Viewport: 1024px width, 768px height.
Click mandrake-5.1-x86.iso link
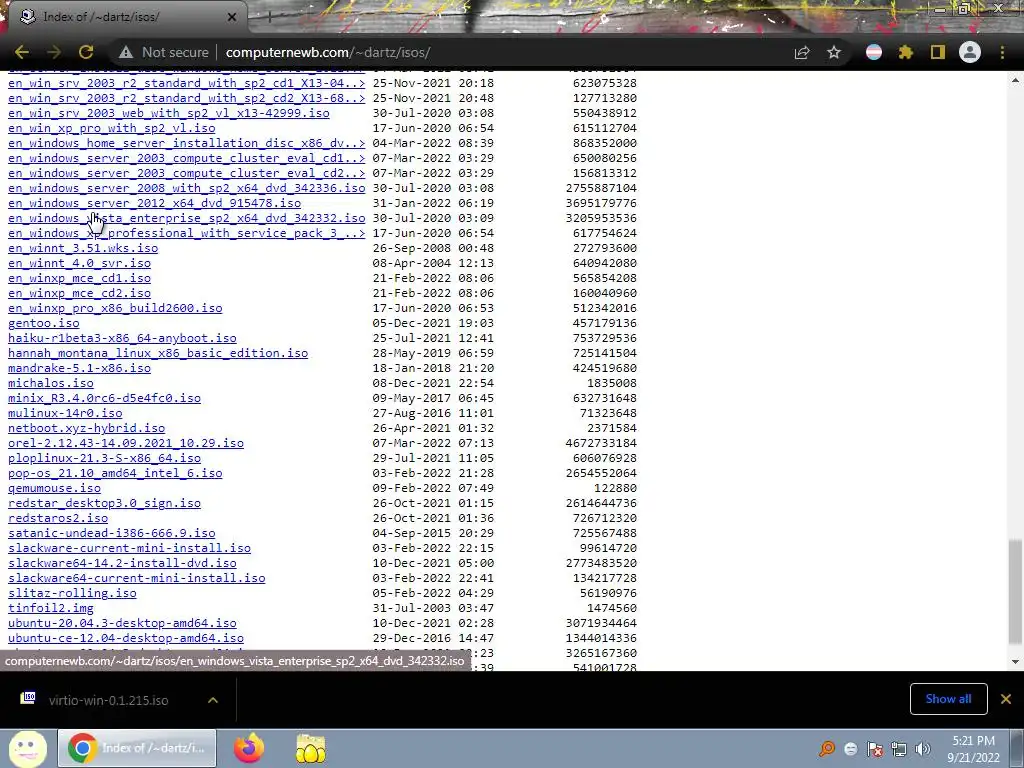click(x=79, y=368)
